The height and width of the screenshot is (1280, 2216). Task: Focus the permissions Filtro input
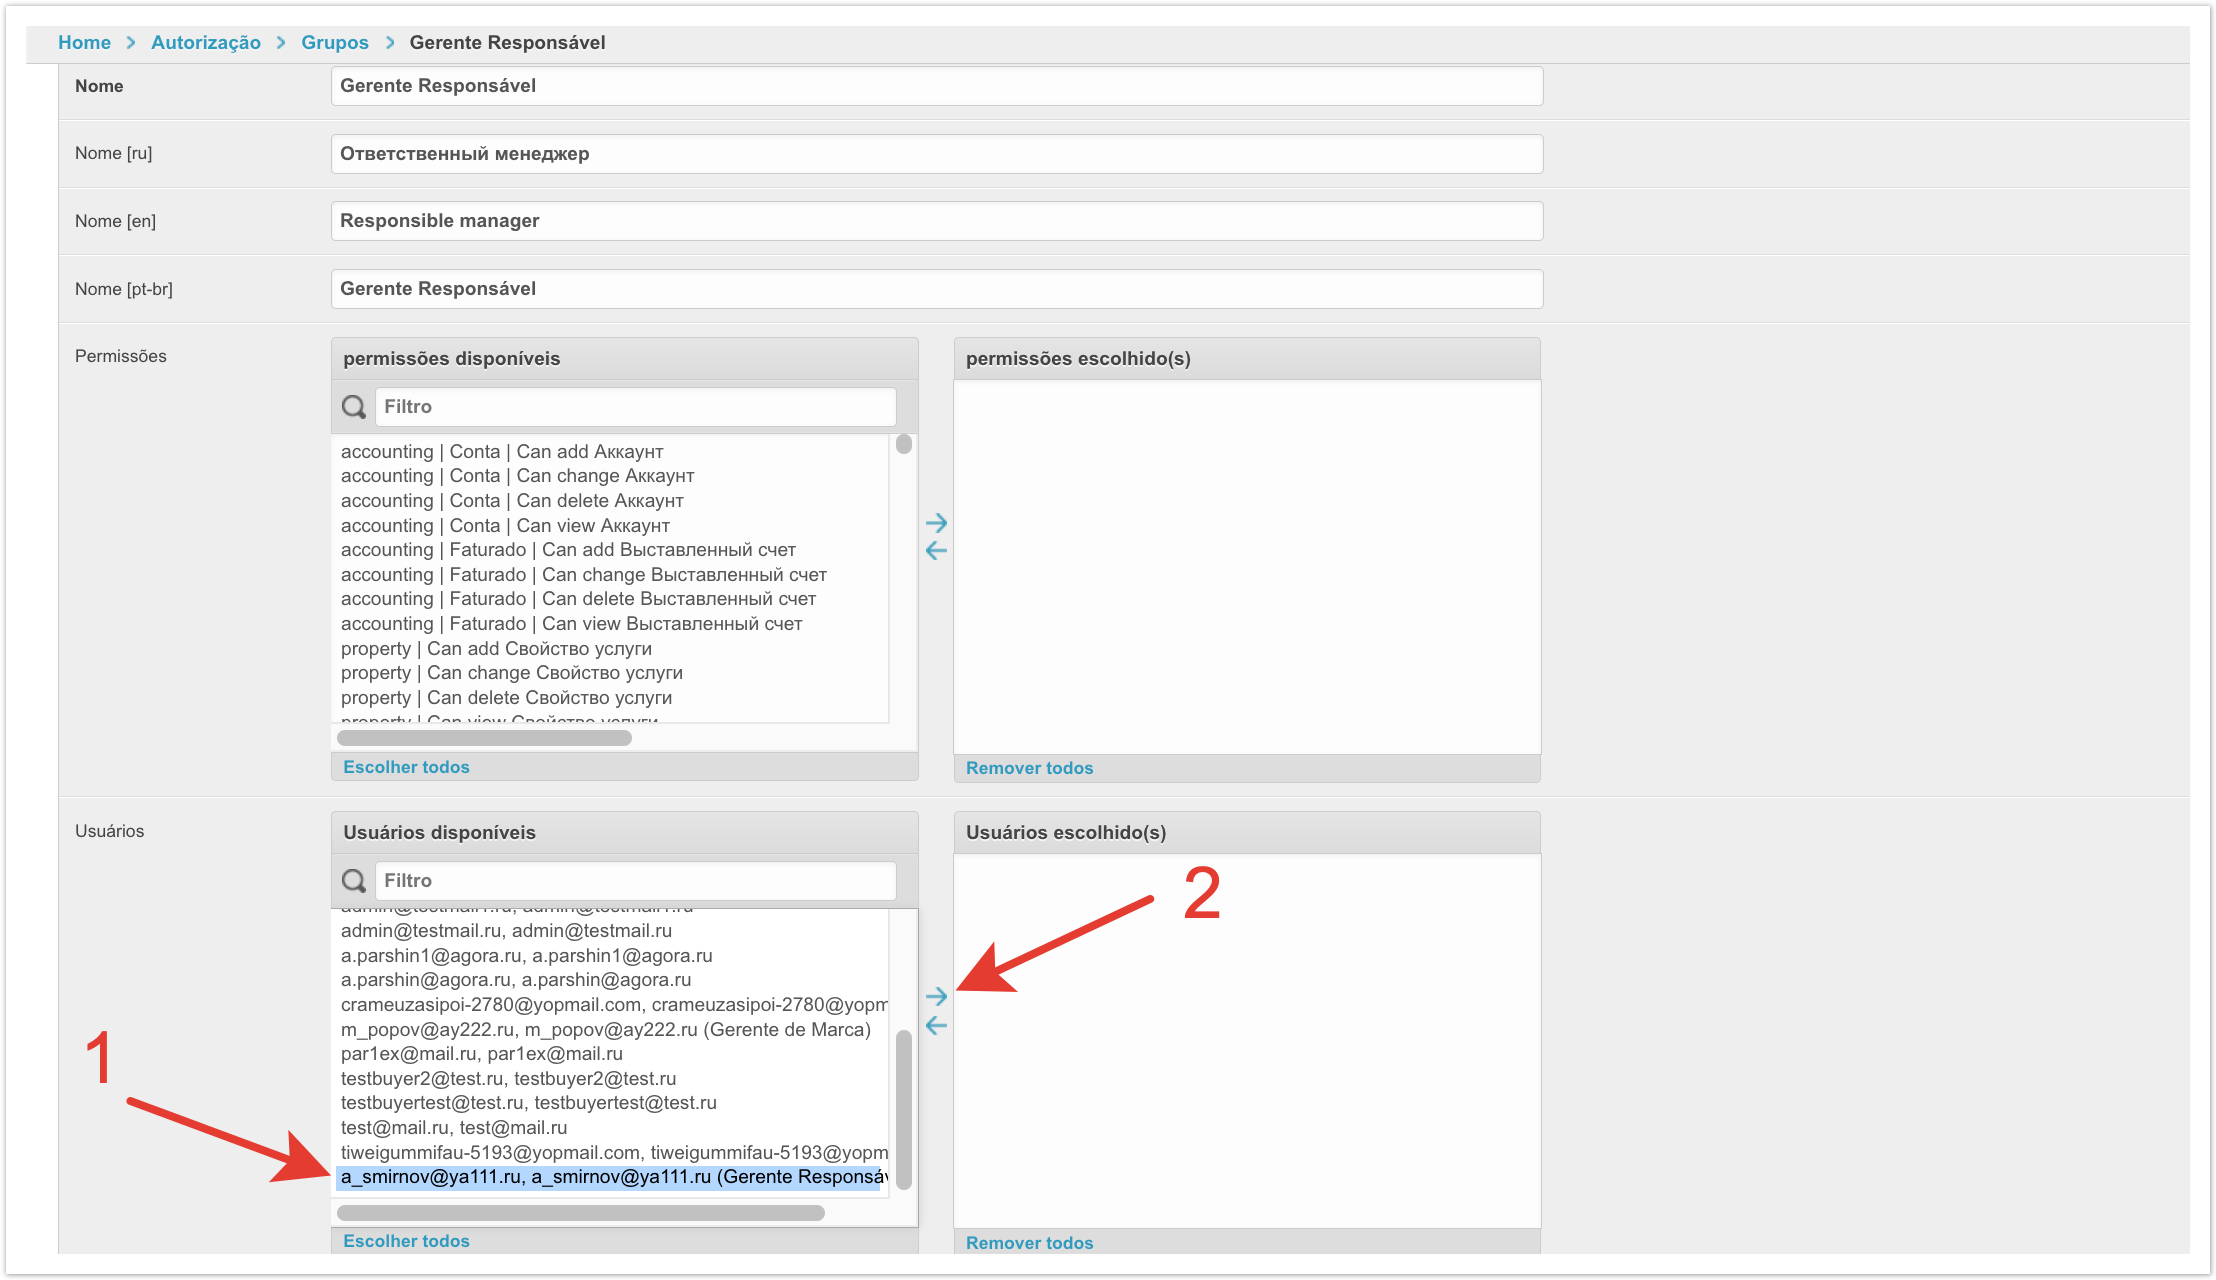[x=635, y=407]
